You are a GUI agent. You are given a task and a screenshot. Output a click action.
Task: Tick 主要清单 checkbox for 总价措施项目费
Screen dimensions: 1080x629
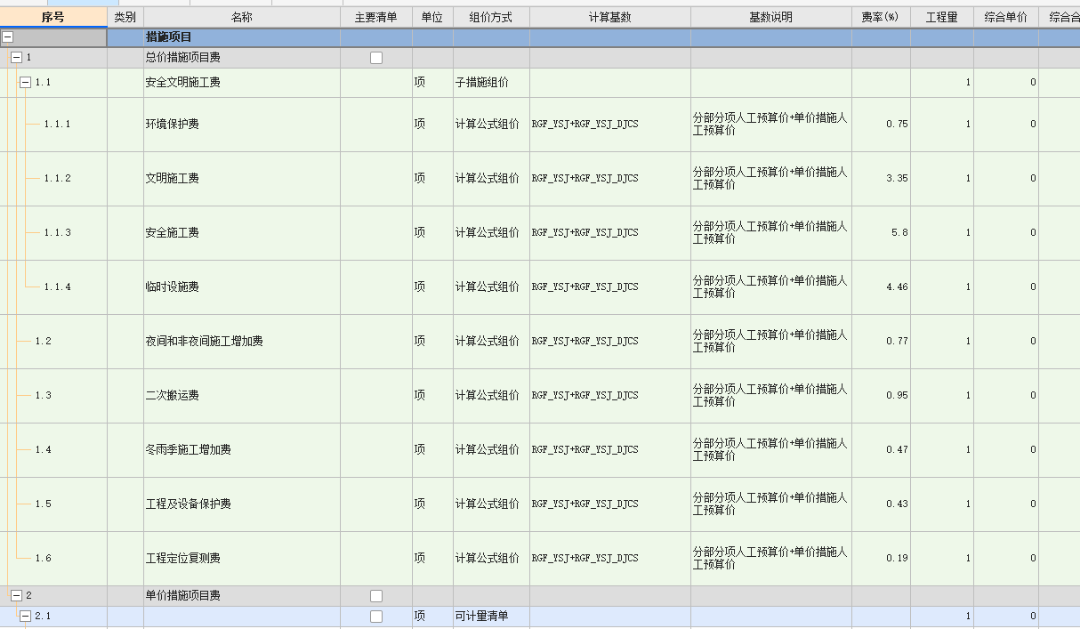coord(376,58)
